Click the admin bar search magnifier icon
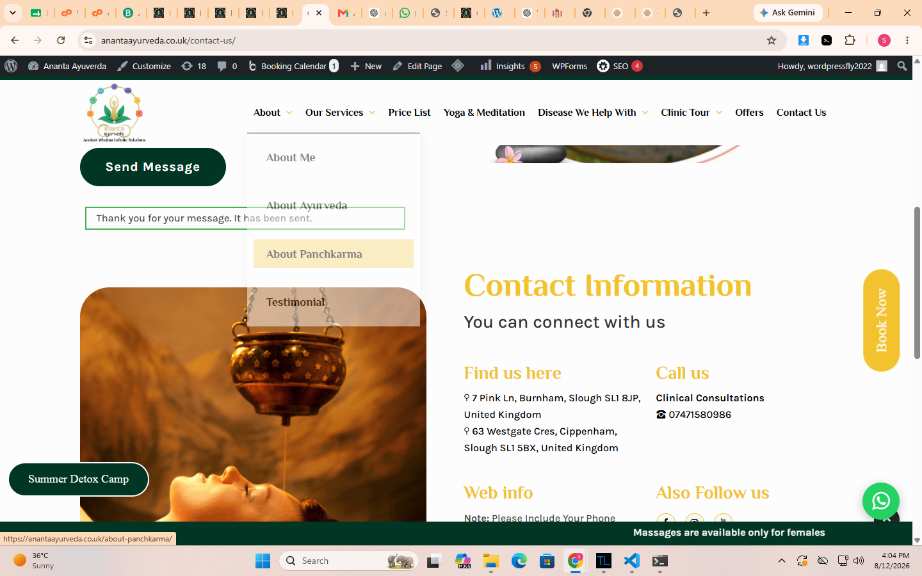Viewport: 922px width, 576px height. (901, 66)
